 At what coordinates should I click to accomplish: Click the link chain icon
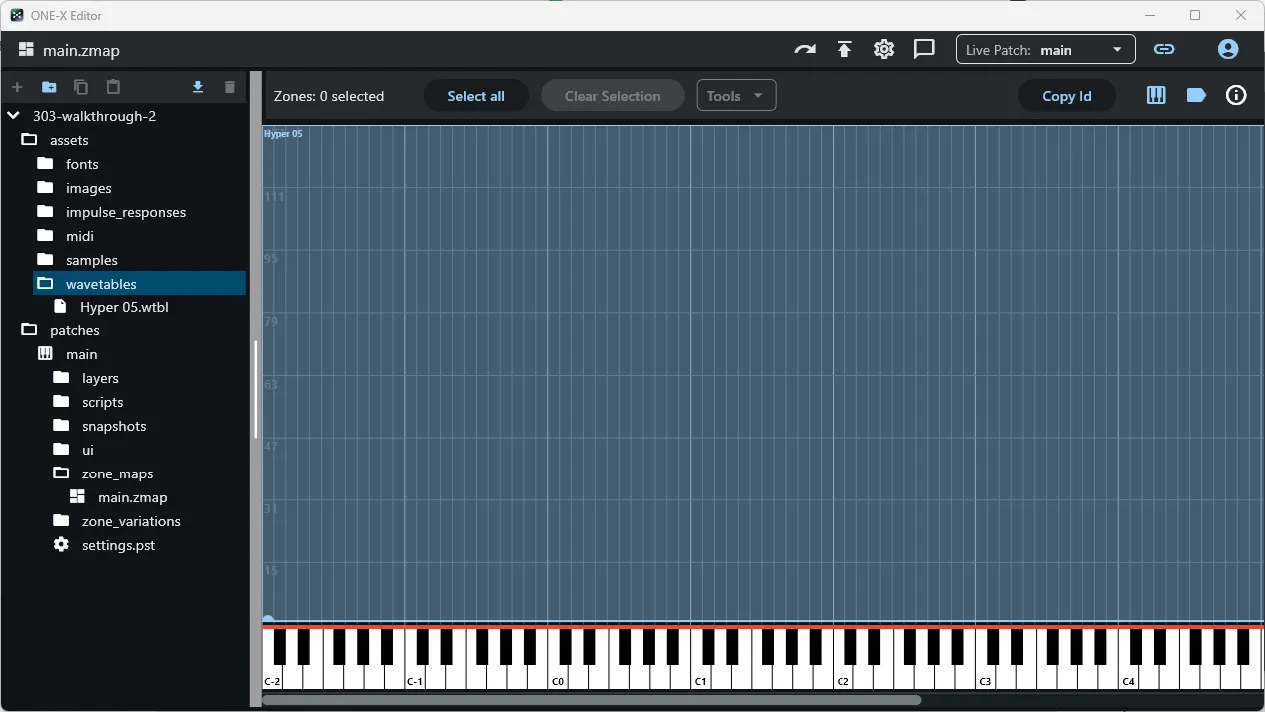1164,49
